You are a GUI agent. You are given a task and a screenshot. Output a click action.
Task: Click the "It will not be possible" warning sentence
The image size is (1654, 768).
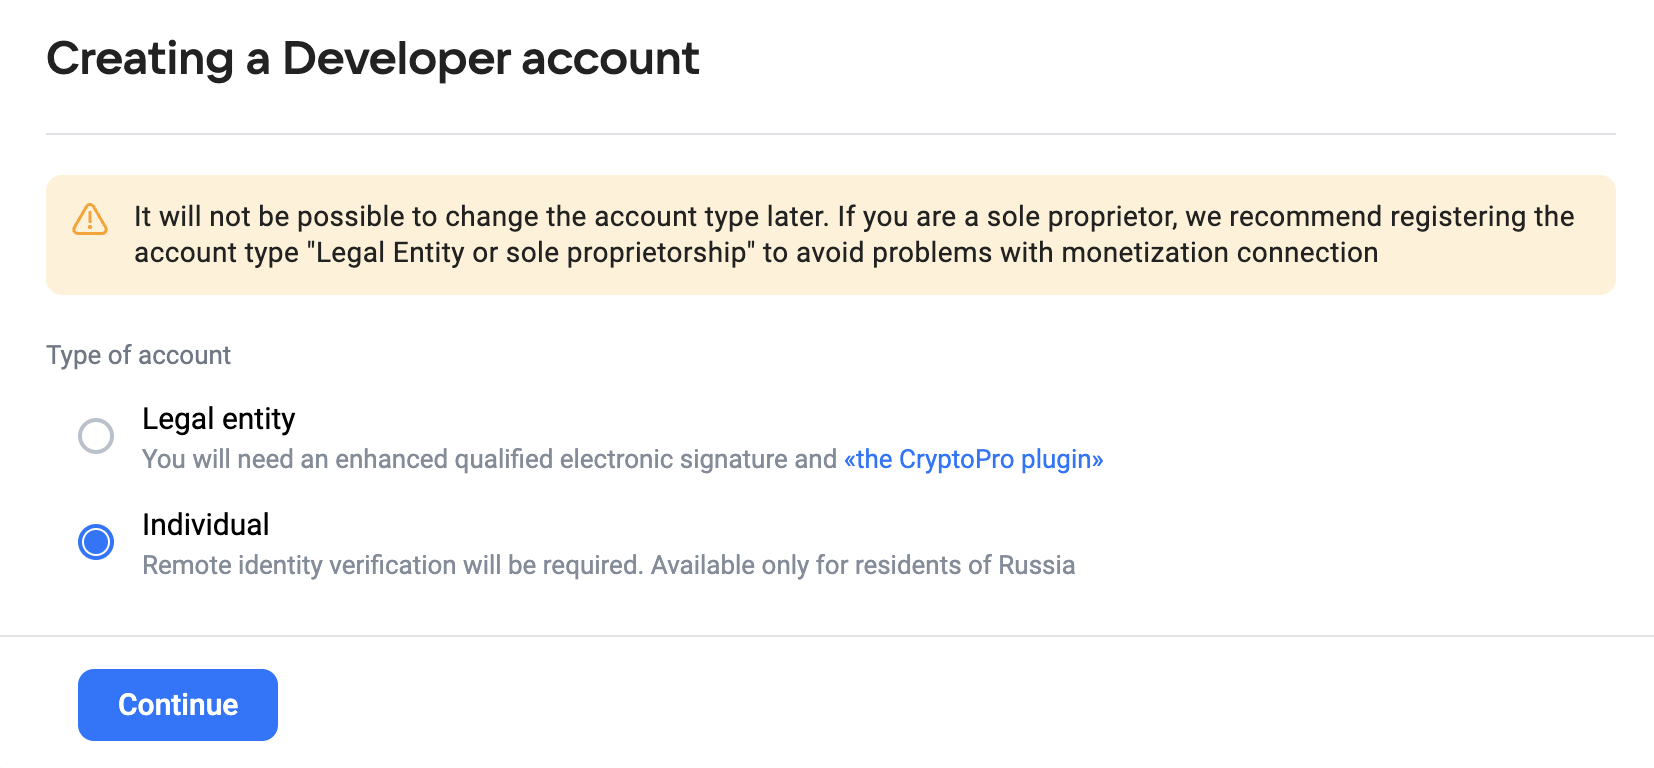point(480,217)
